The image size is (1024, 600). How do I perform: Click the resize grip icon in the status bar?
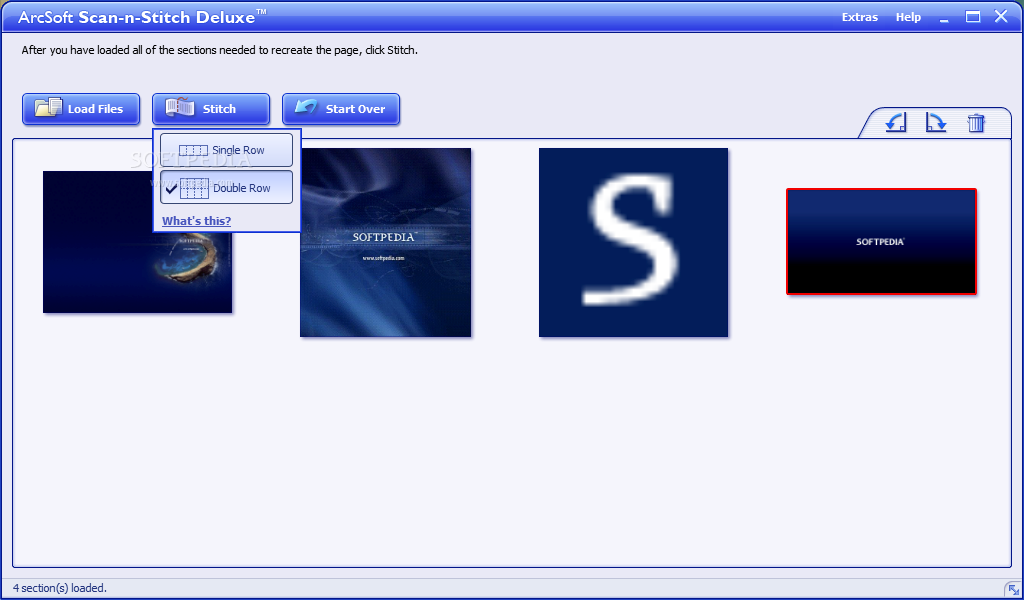(x=1014, y=591)
